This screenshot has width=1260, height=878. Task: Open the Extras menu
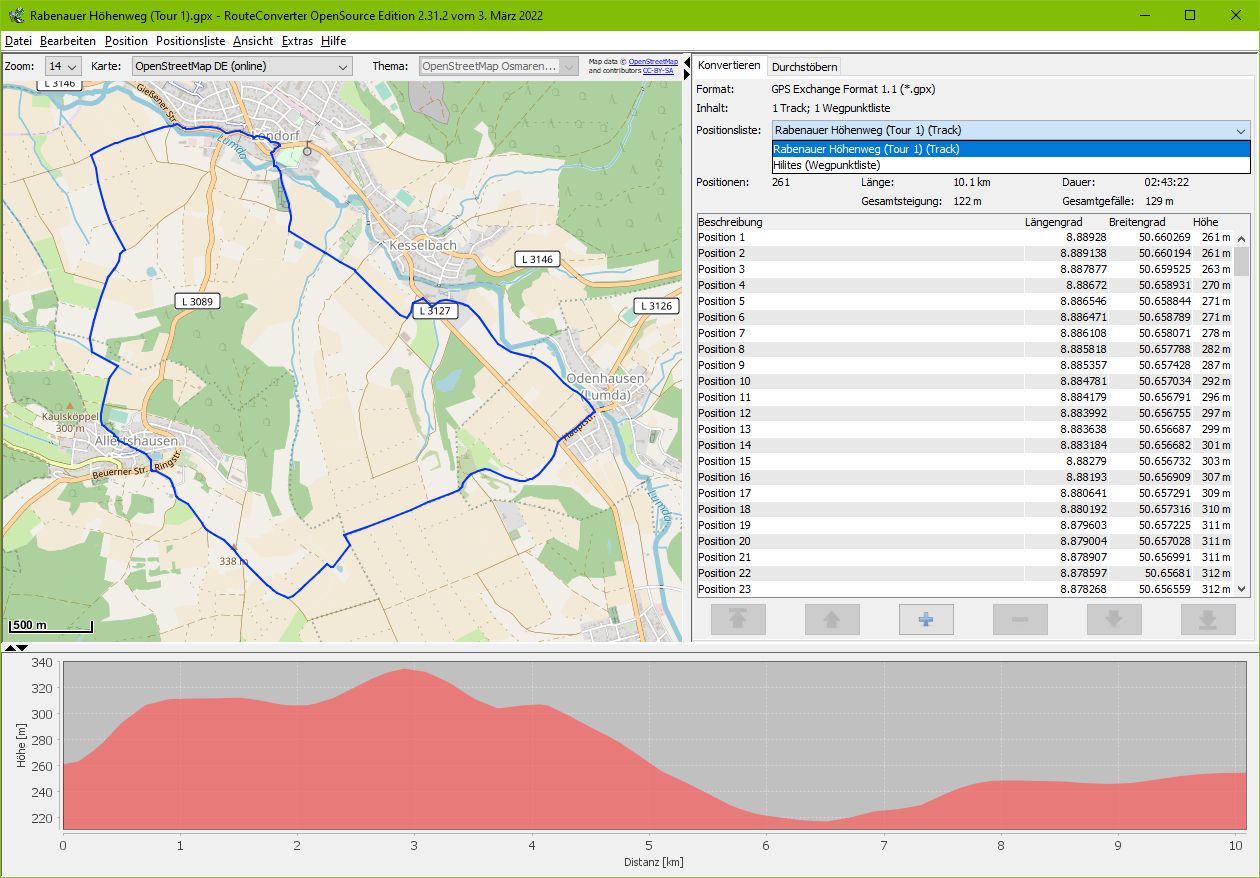click(x=297, y=41)
